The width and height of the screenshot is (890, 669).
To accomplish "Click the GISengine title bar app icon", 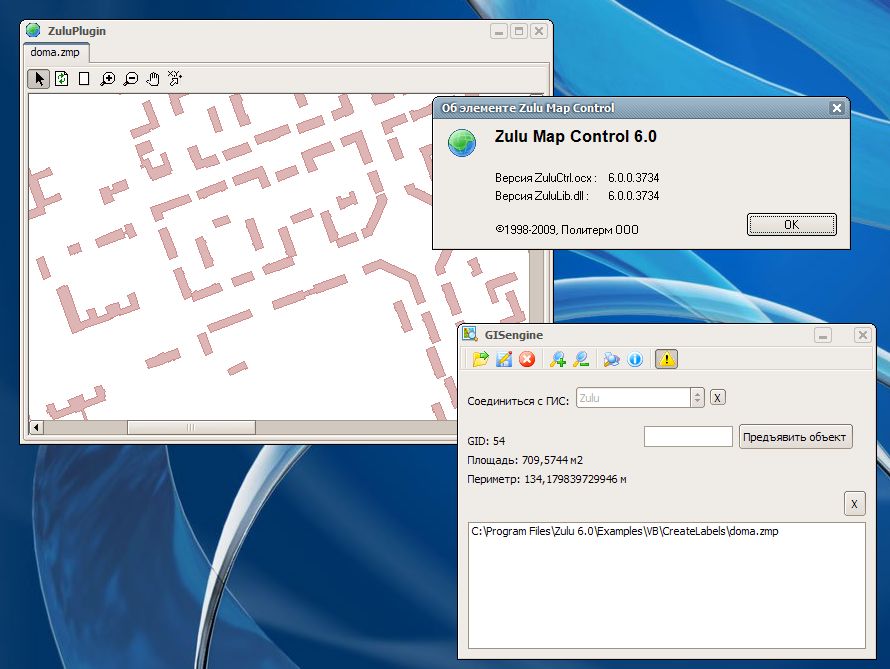I will (x=470, y=334).
